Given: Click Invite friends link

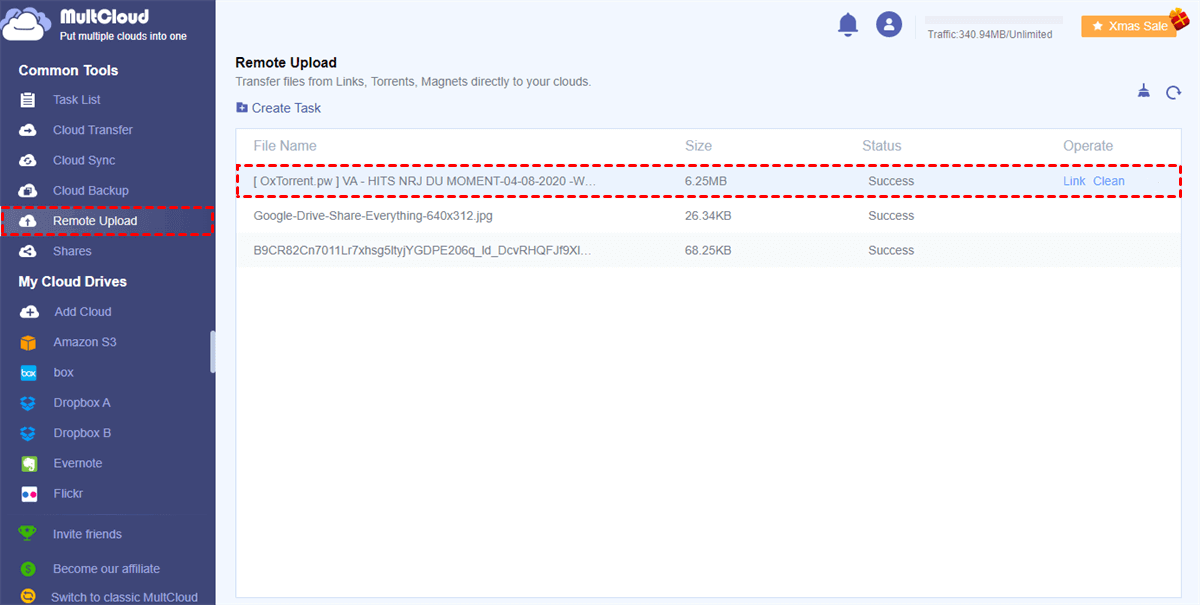Looking at the screenshot, I should pyautogui.click(x=87, y=534).
